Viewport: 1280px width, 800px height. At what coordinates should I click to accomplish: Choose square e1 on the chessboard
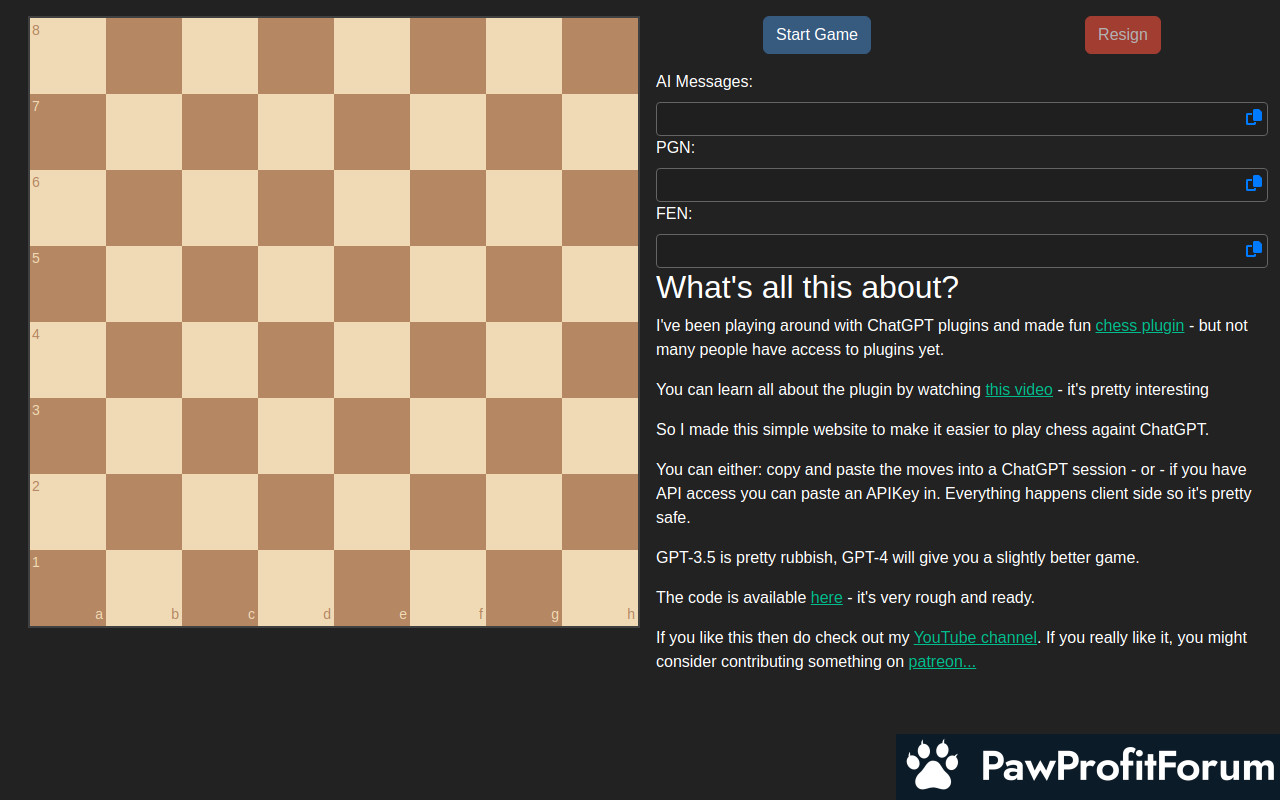tap(372, 588)
